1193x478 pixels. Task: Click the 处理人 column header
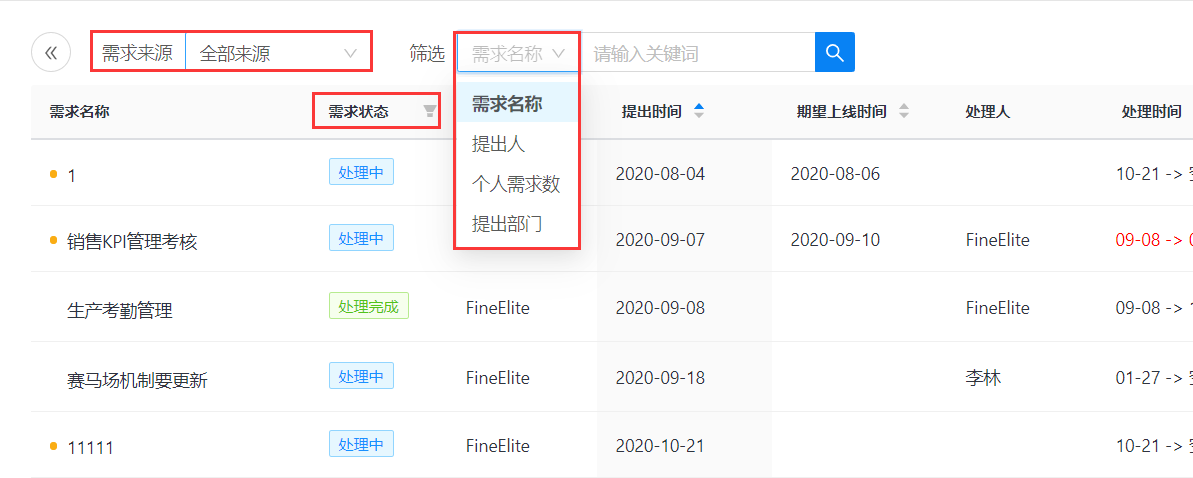(x=988, y=112)
